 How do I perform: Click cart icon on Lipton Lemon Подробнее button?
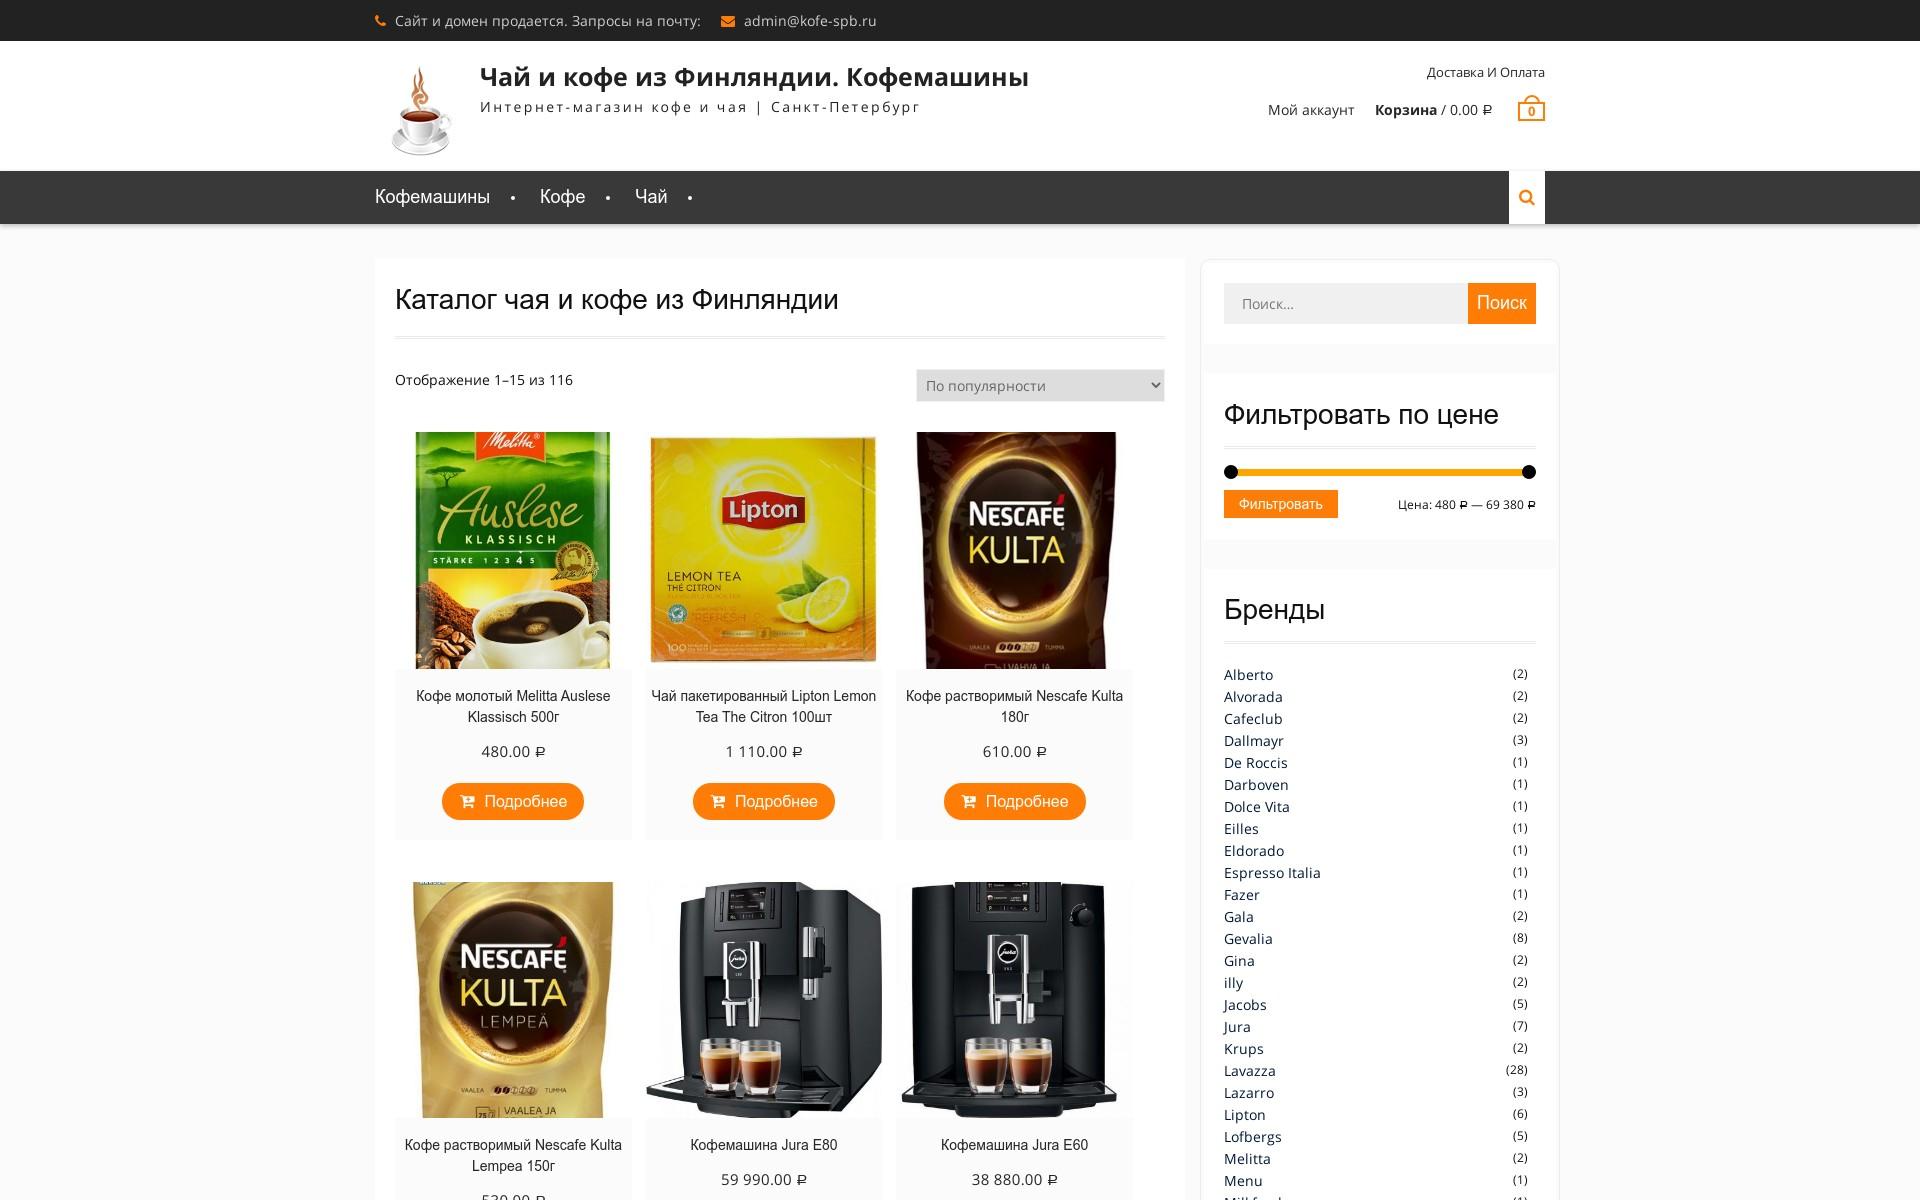(718, 802)
